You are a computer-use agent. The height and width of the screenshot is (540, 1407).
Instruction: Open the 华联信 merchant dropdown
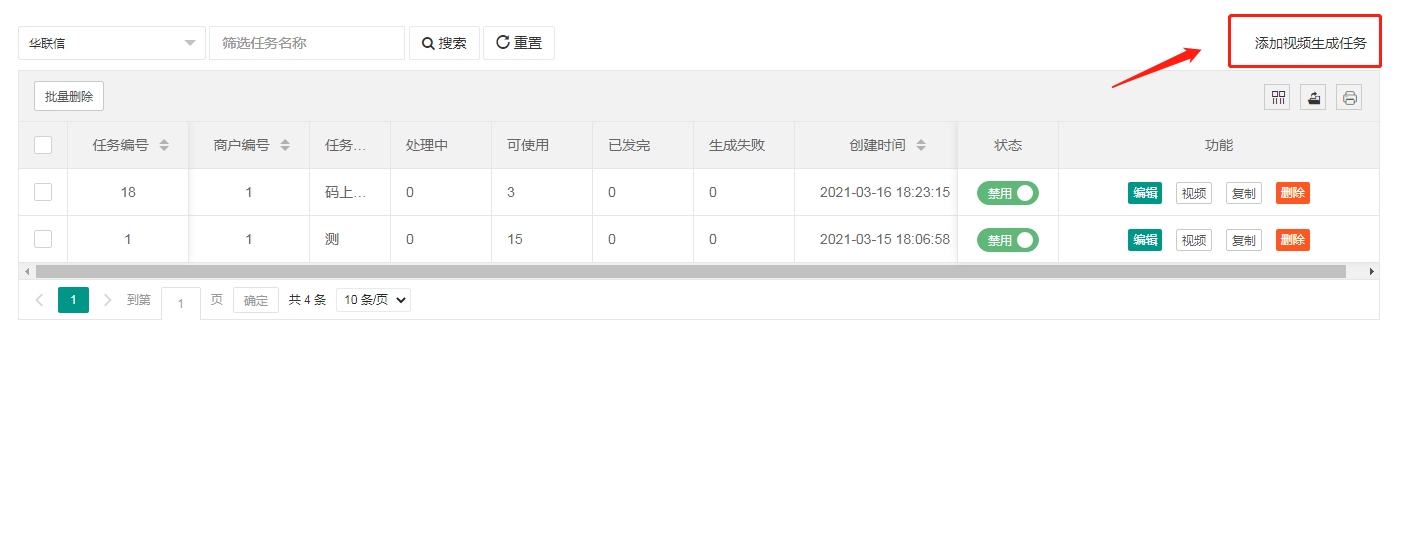click(112, 43)
